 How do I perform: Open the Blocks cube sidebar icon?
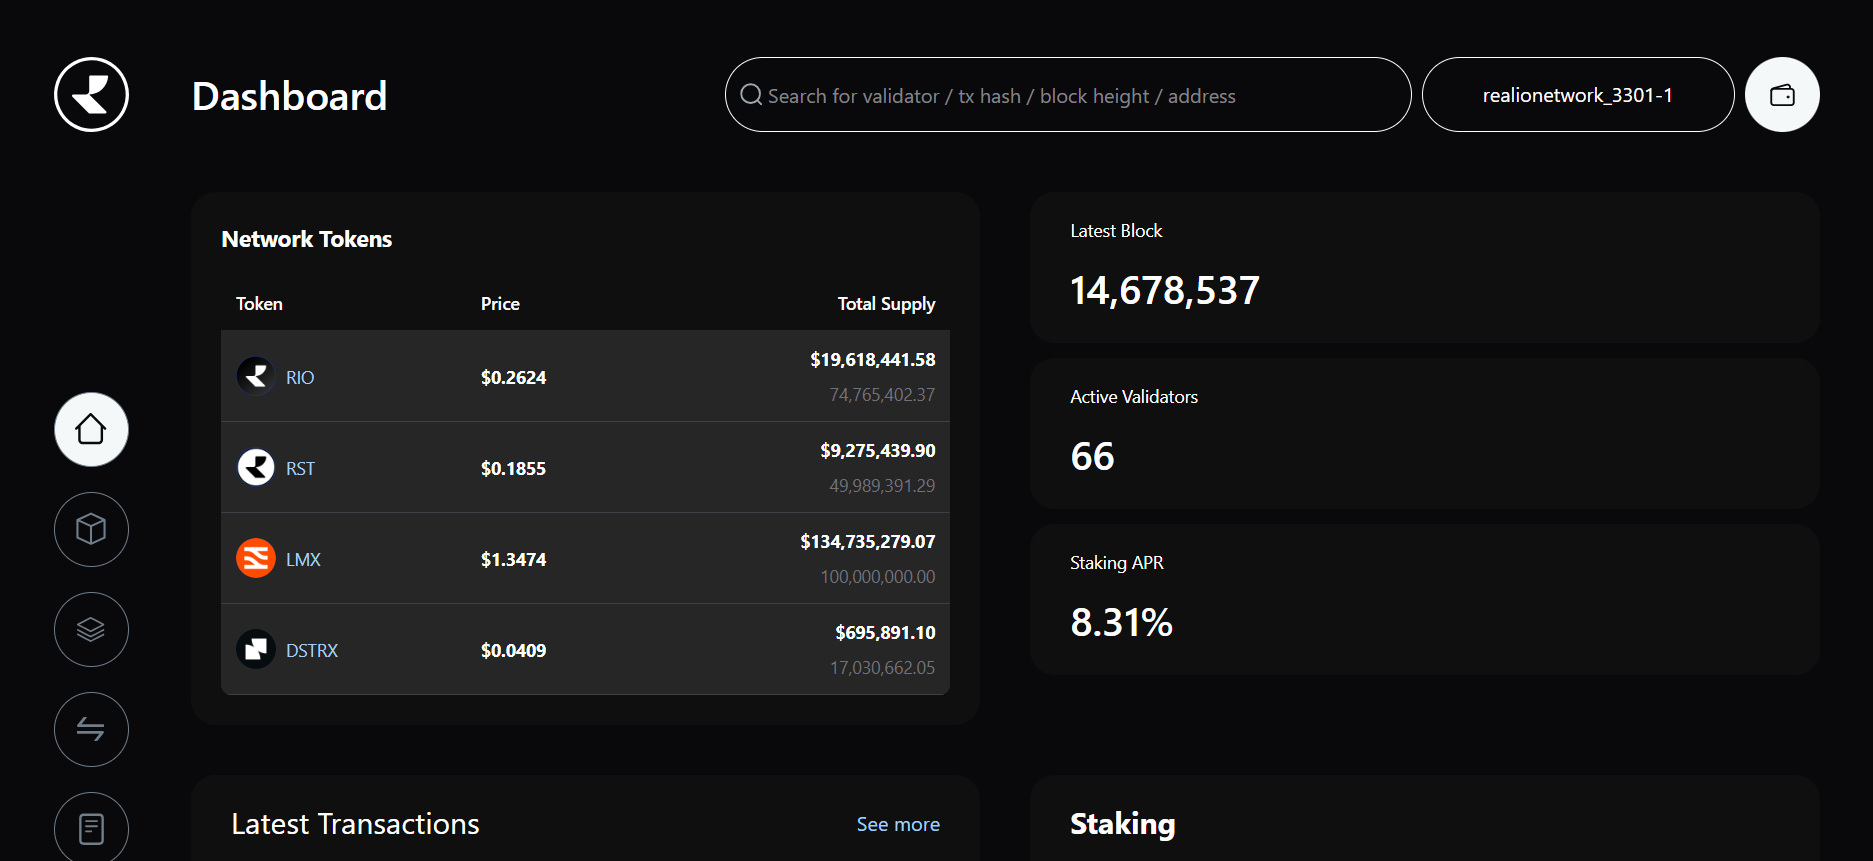pos(91,529)
